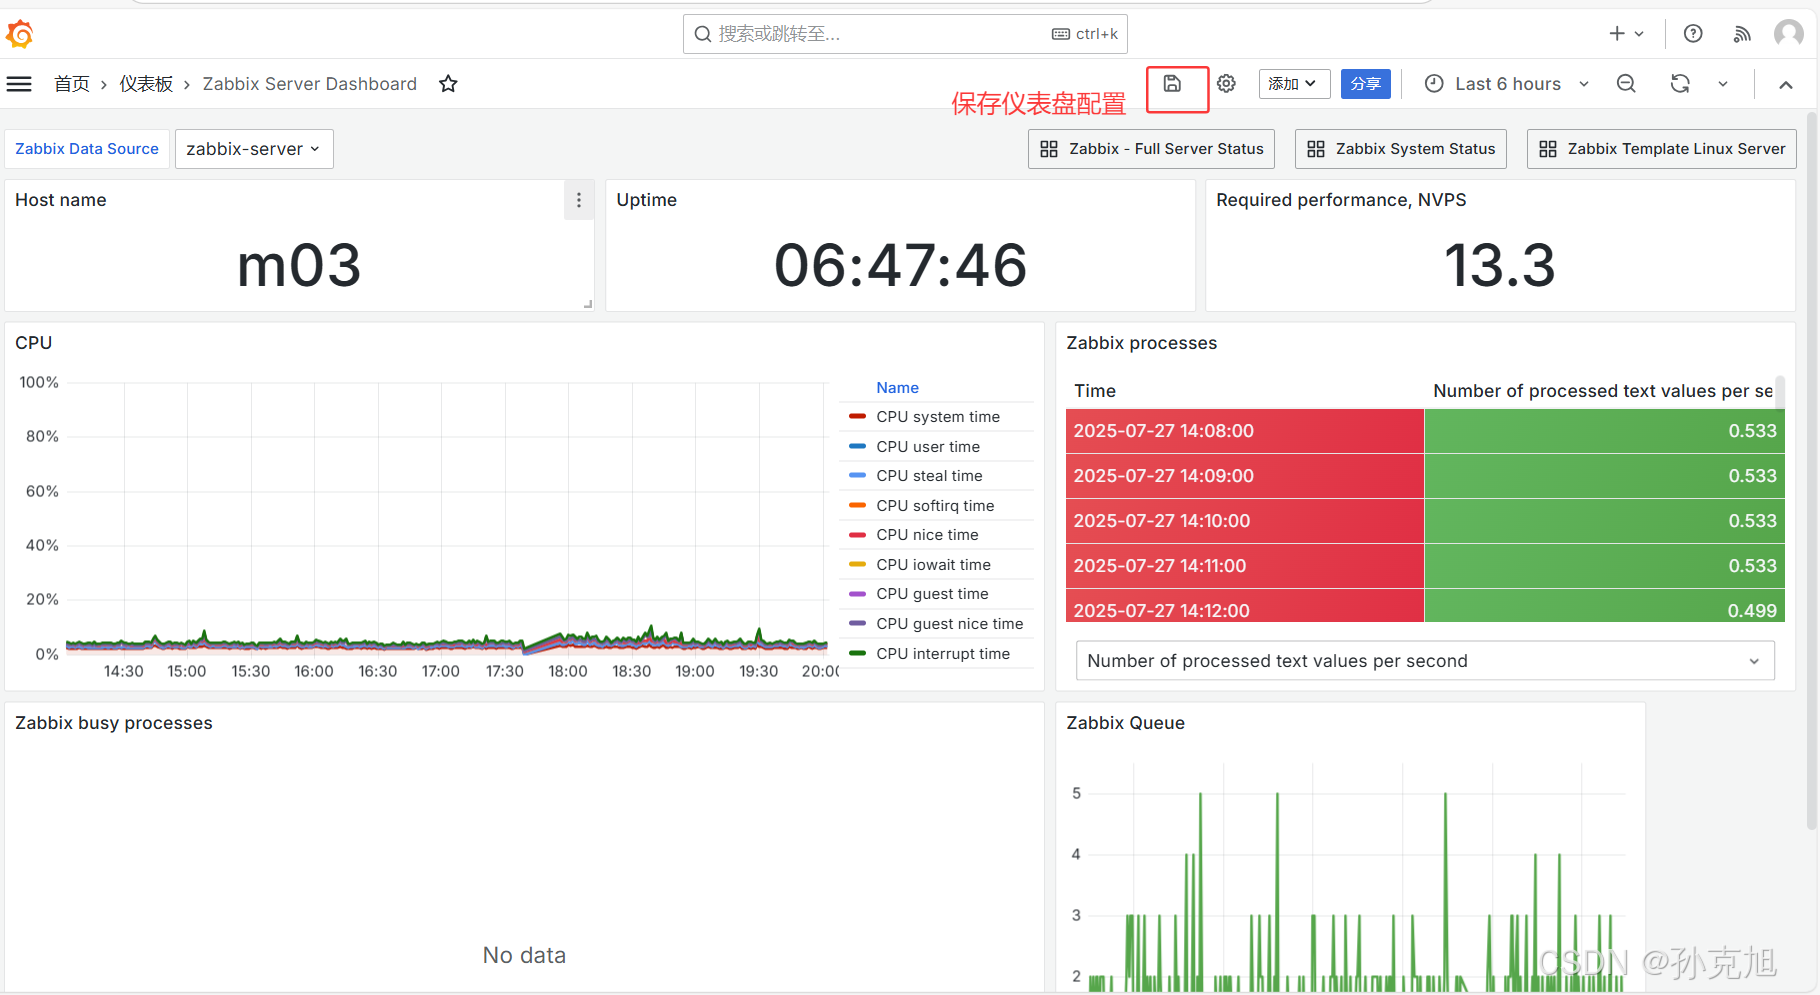Toggle CPU guest time legend series
Screen dimensions: 1820x995
point(932,594)
